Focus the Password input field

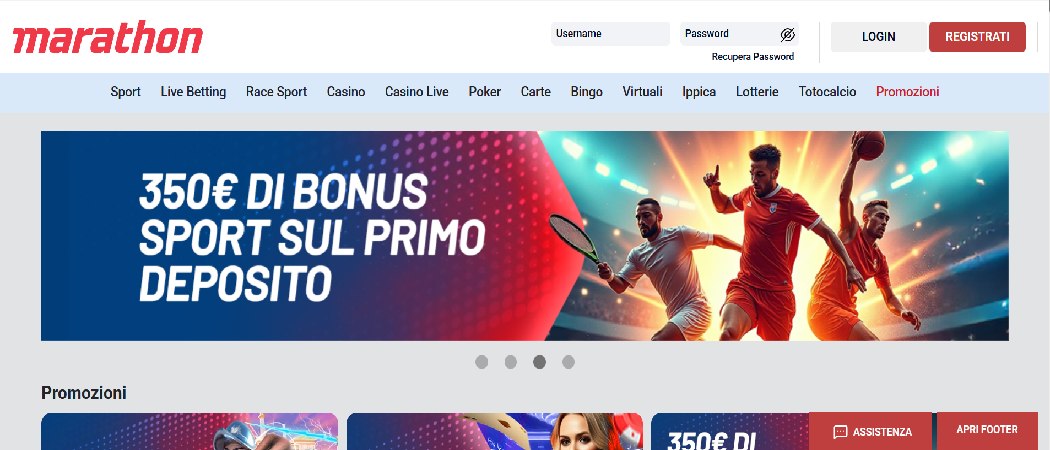coord(729,34)
